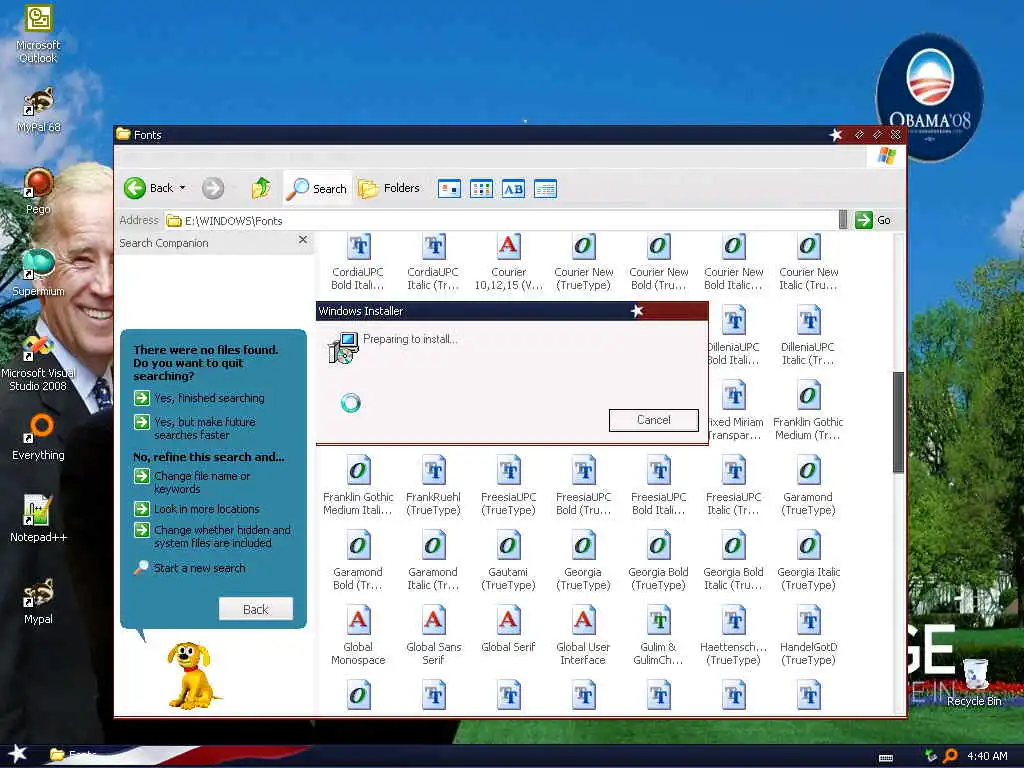Select CordiaUPC Bold Italic font

click(x=358, y=263)
